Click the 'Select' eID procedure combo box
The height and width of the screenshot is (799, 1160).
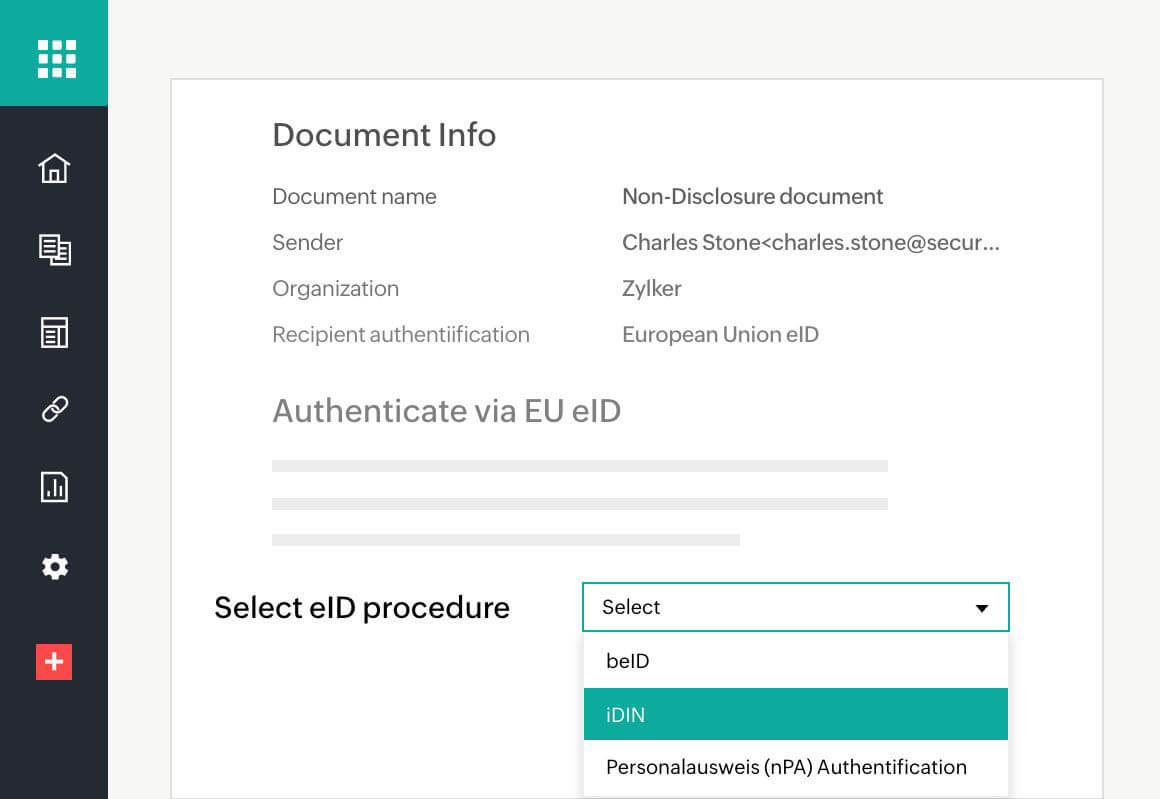(780, 607)
